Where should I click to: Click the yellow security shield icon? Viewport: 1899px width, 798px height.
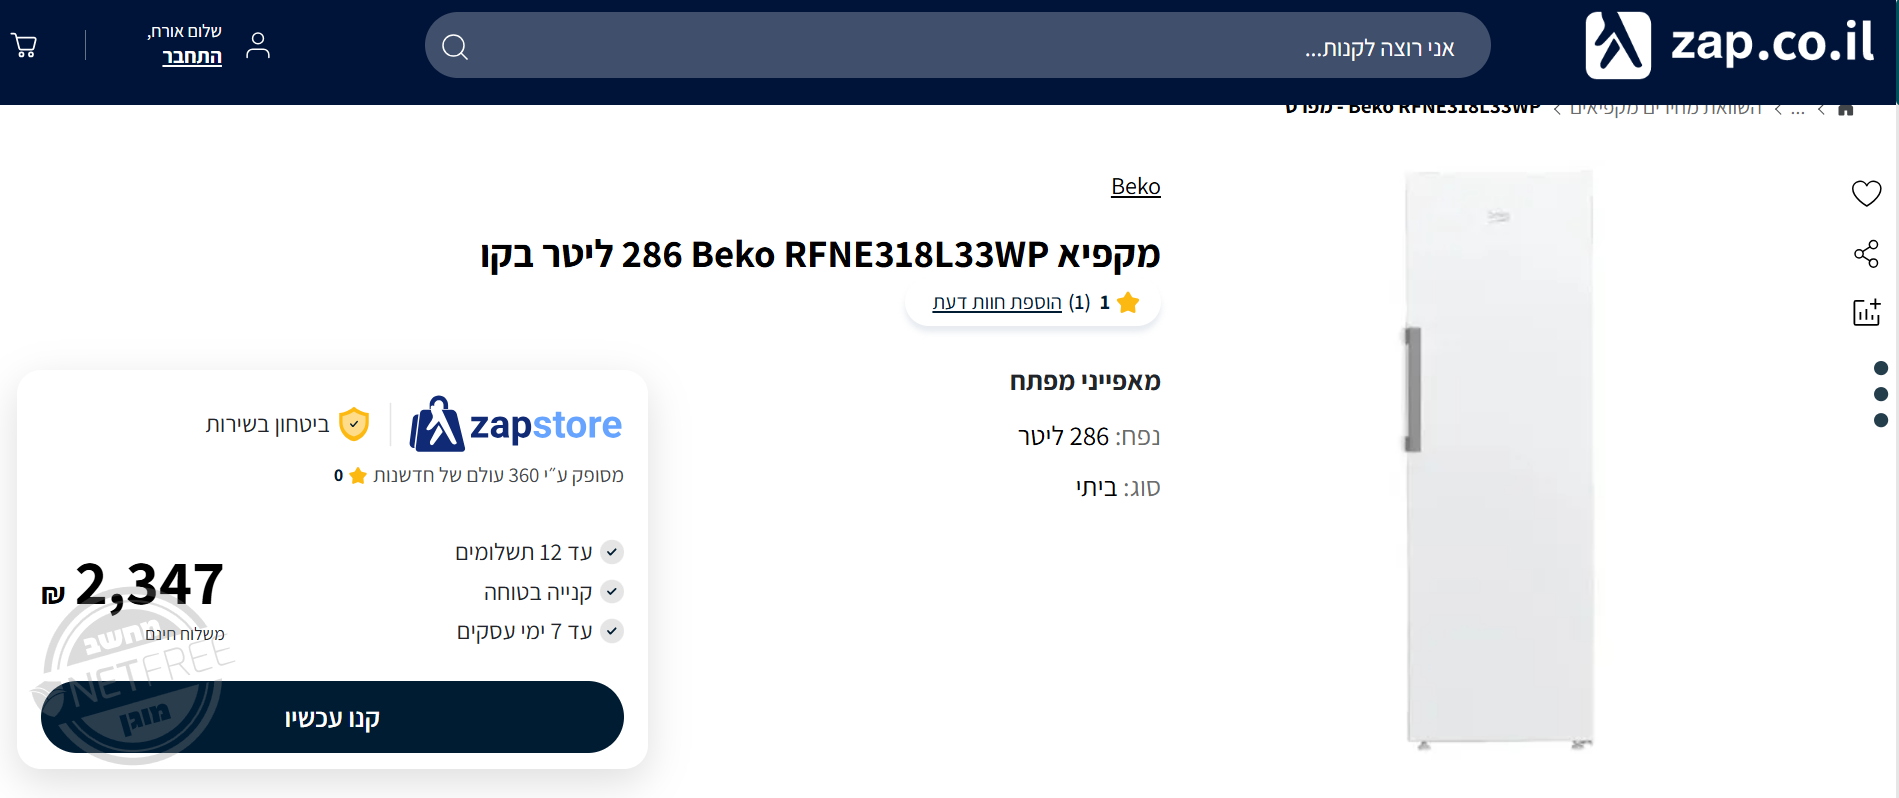click(x=352, y=424)
